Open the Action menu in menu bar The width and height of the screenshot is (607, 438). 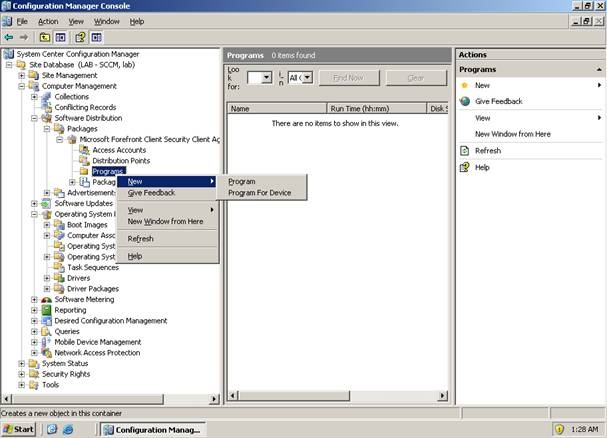(x=48, y=21)
